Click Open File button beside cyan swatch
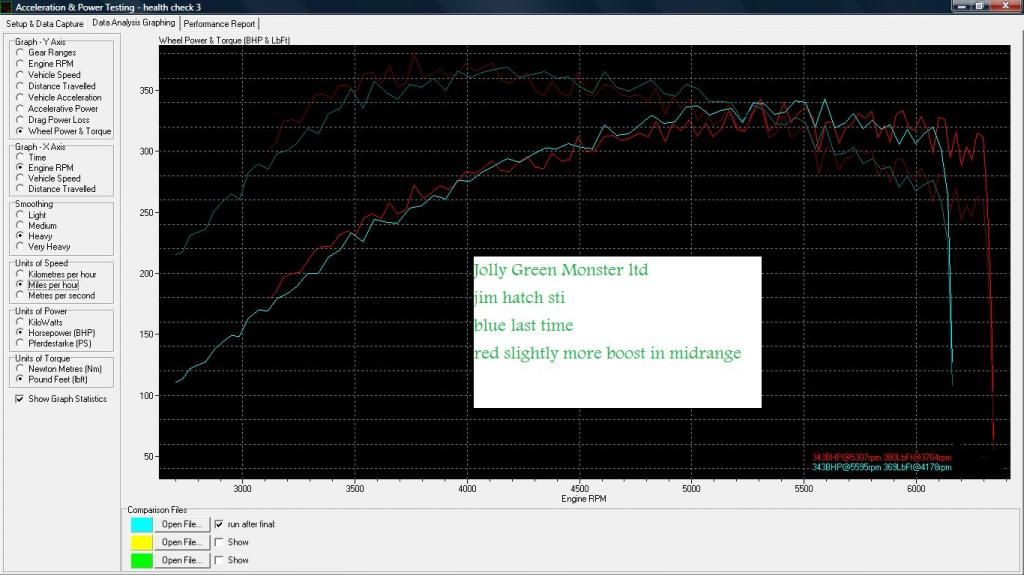Image resolution: width=1024 pixels, height=575 pixels. tap(182, 524)
